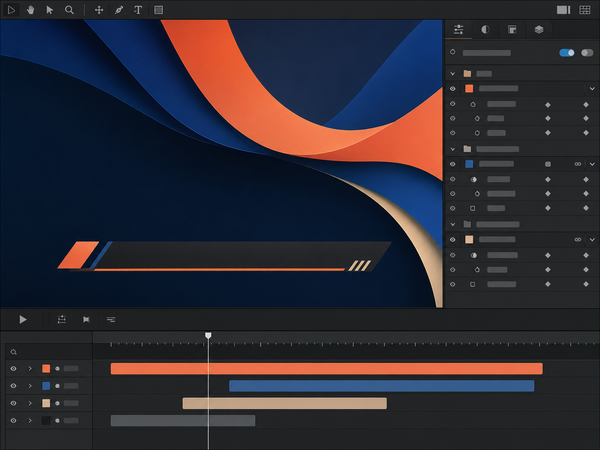Click the black swatch on timeline track
The width and height of the screenshot is (600, 450).
(x=46, y=421)
